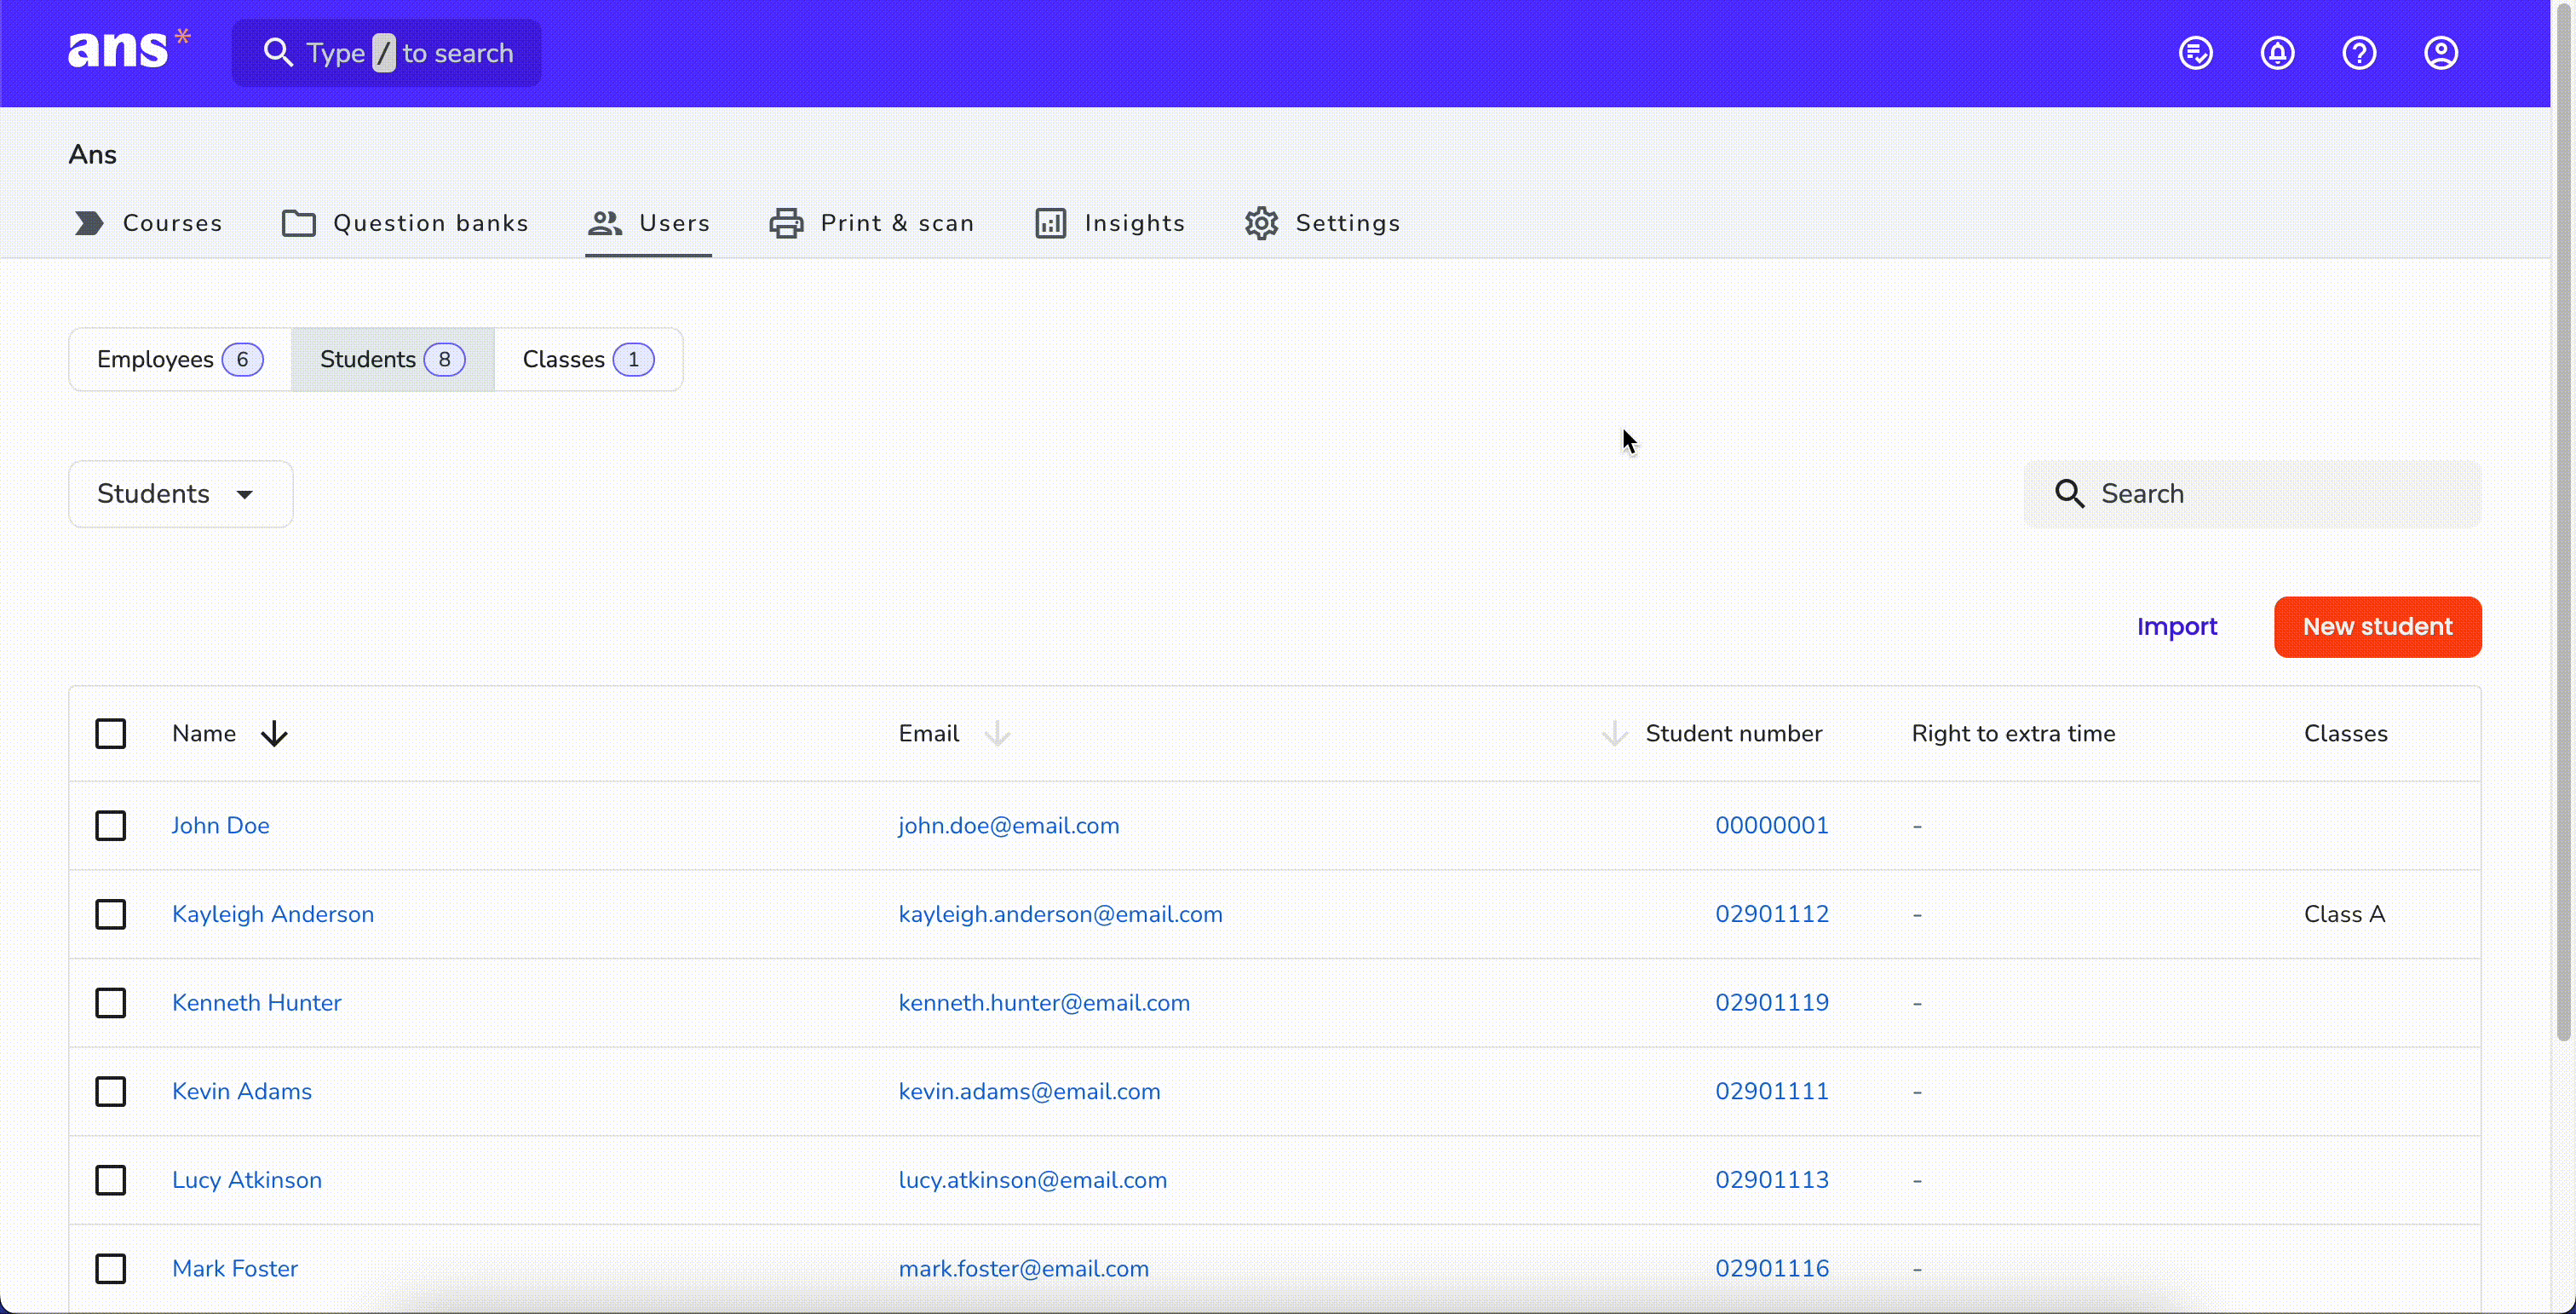Open Kenneth Hunter's student profile

[x=257, y=1003]
